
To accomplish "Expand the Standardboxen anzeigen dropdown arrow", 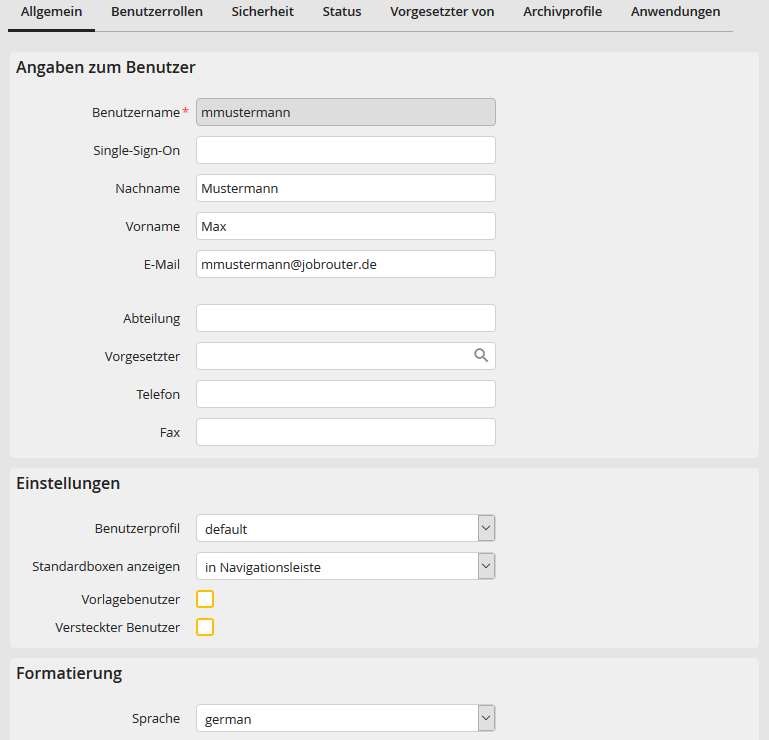I will point(486,566).
